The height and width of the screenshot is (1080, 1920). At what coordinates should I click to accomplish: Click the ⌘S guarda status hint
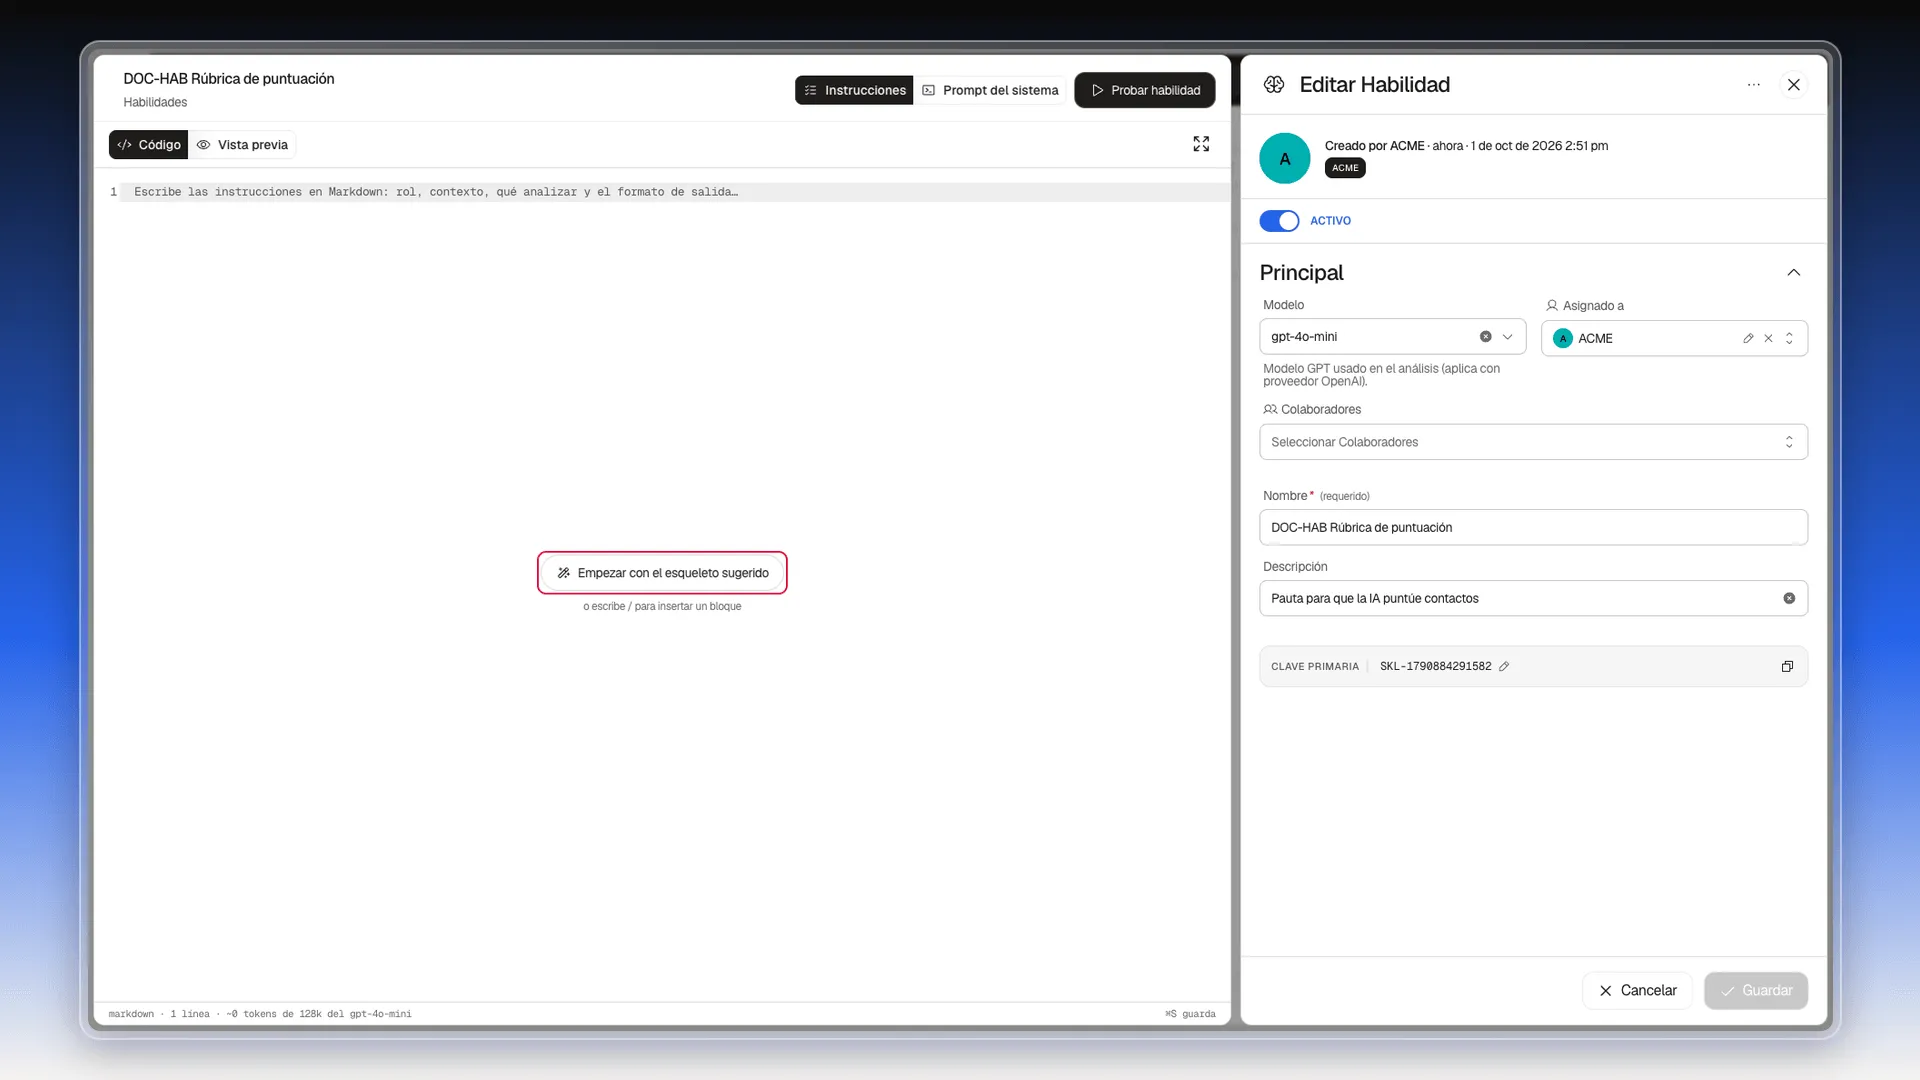coord(1190,1014)
